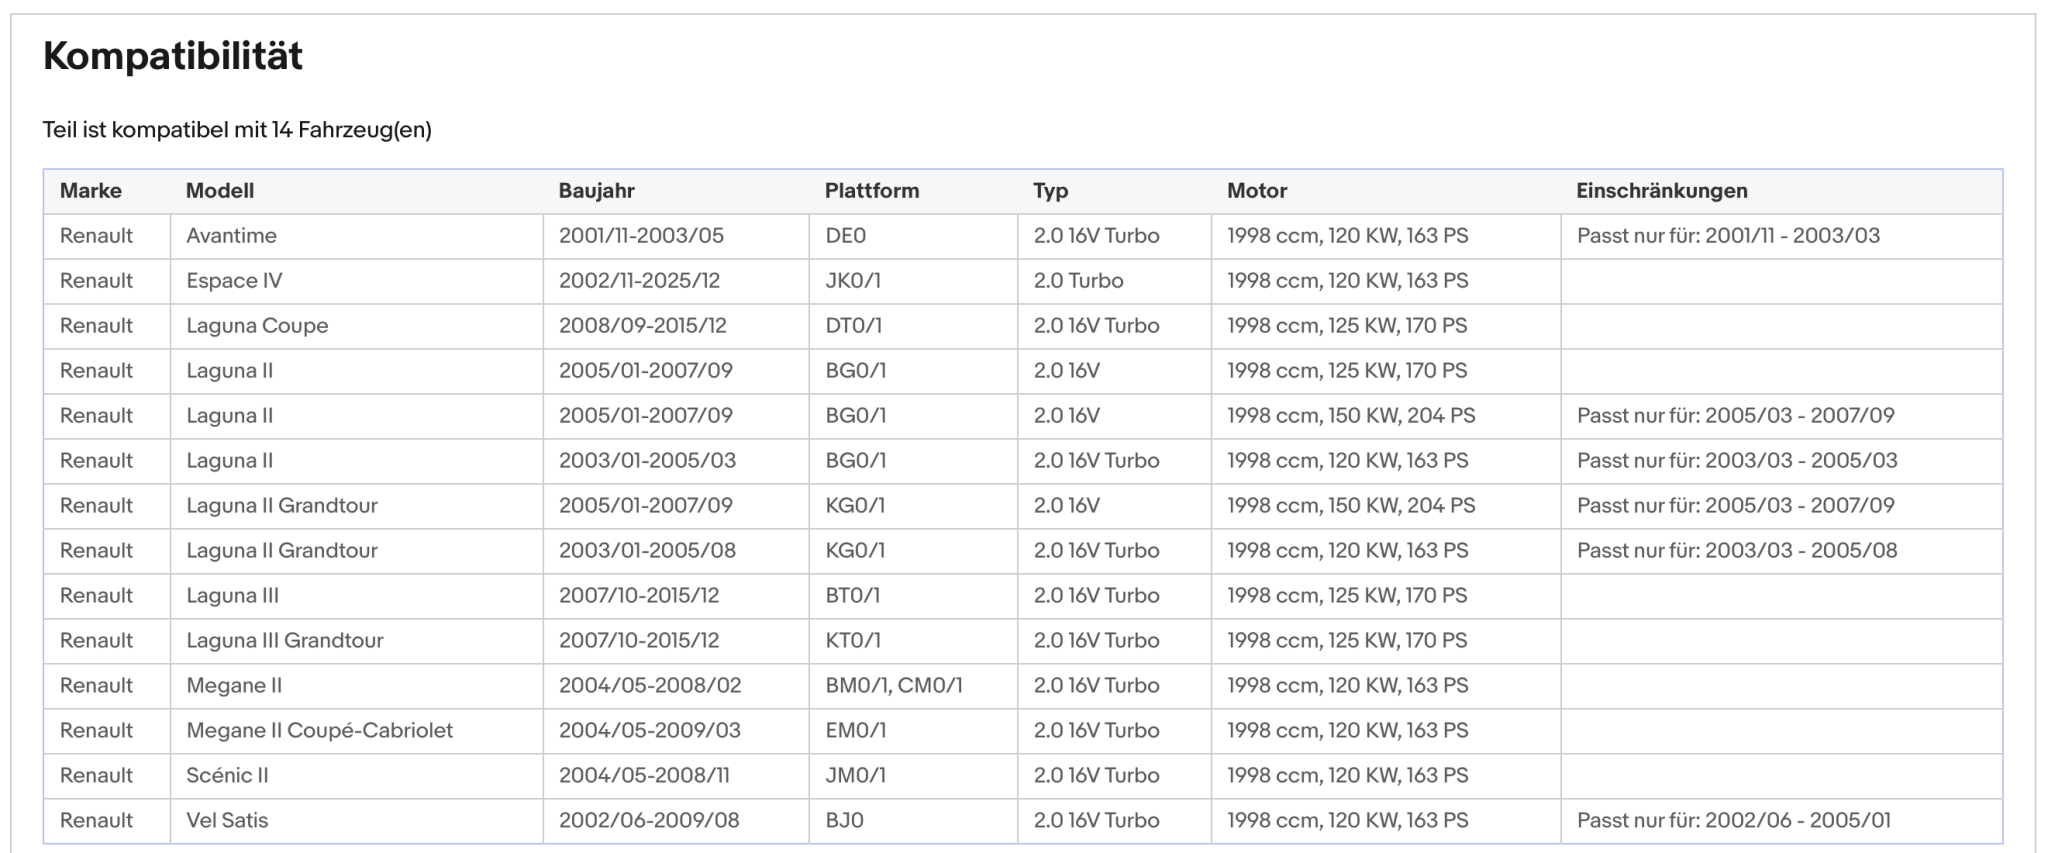Click the year range "2001/11-2003/05"

(641, 236)
